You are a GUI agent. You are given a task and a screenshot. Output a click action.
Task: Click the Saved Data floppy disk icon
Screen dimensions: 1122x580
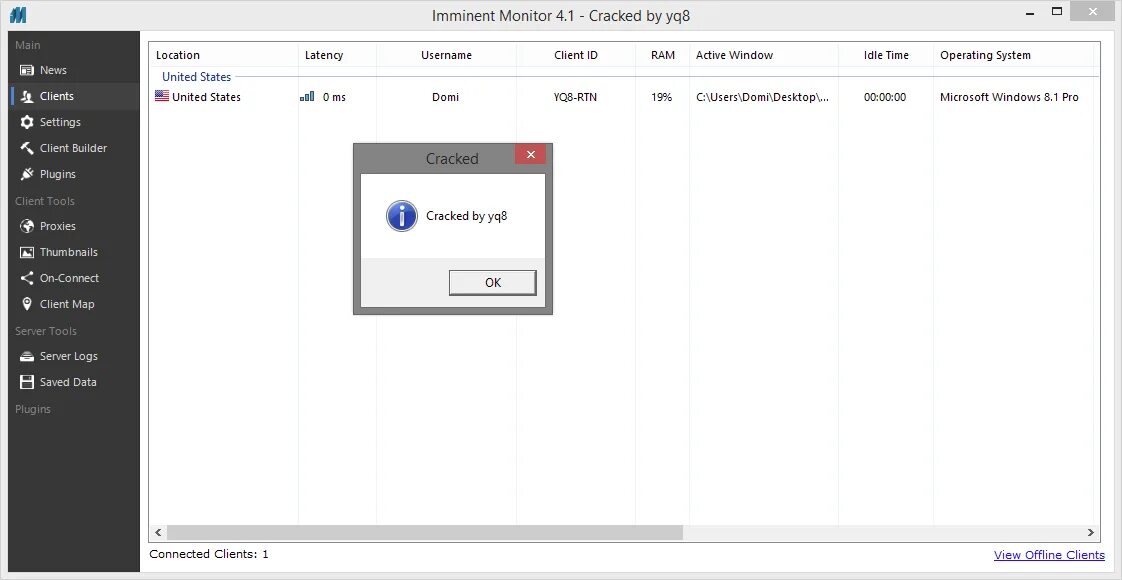(27, 382)
